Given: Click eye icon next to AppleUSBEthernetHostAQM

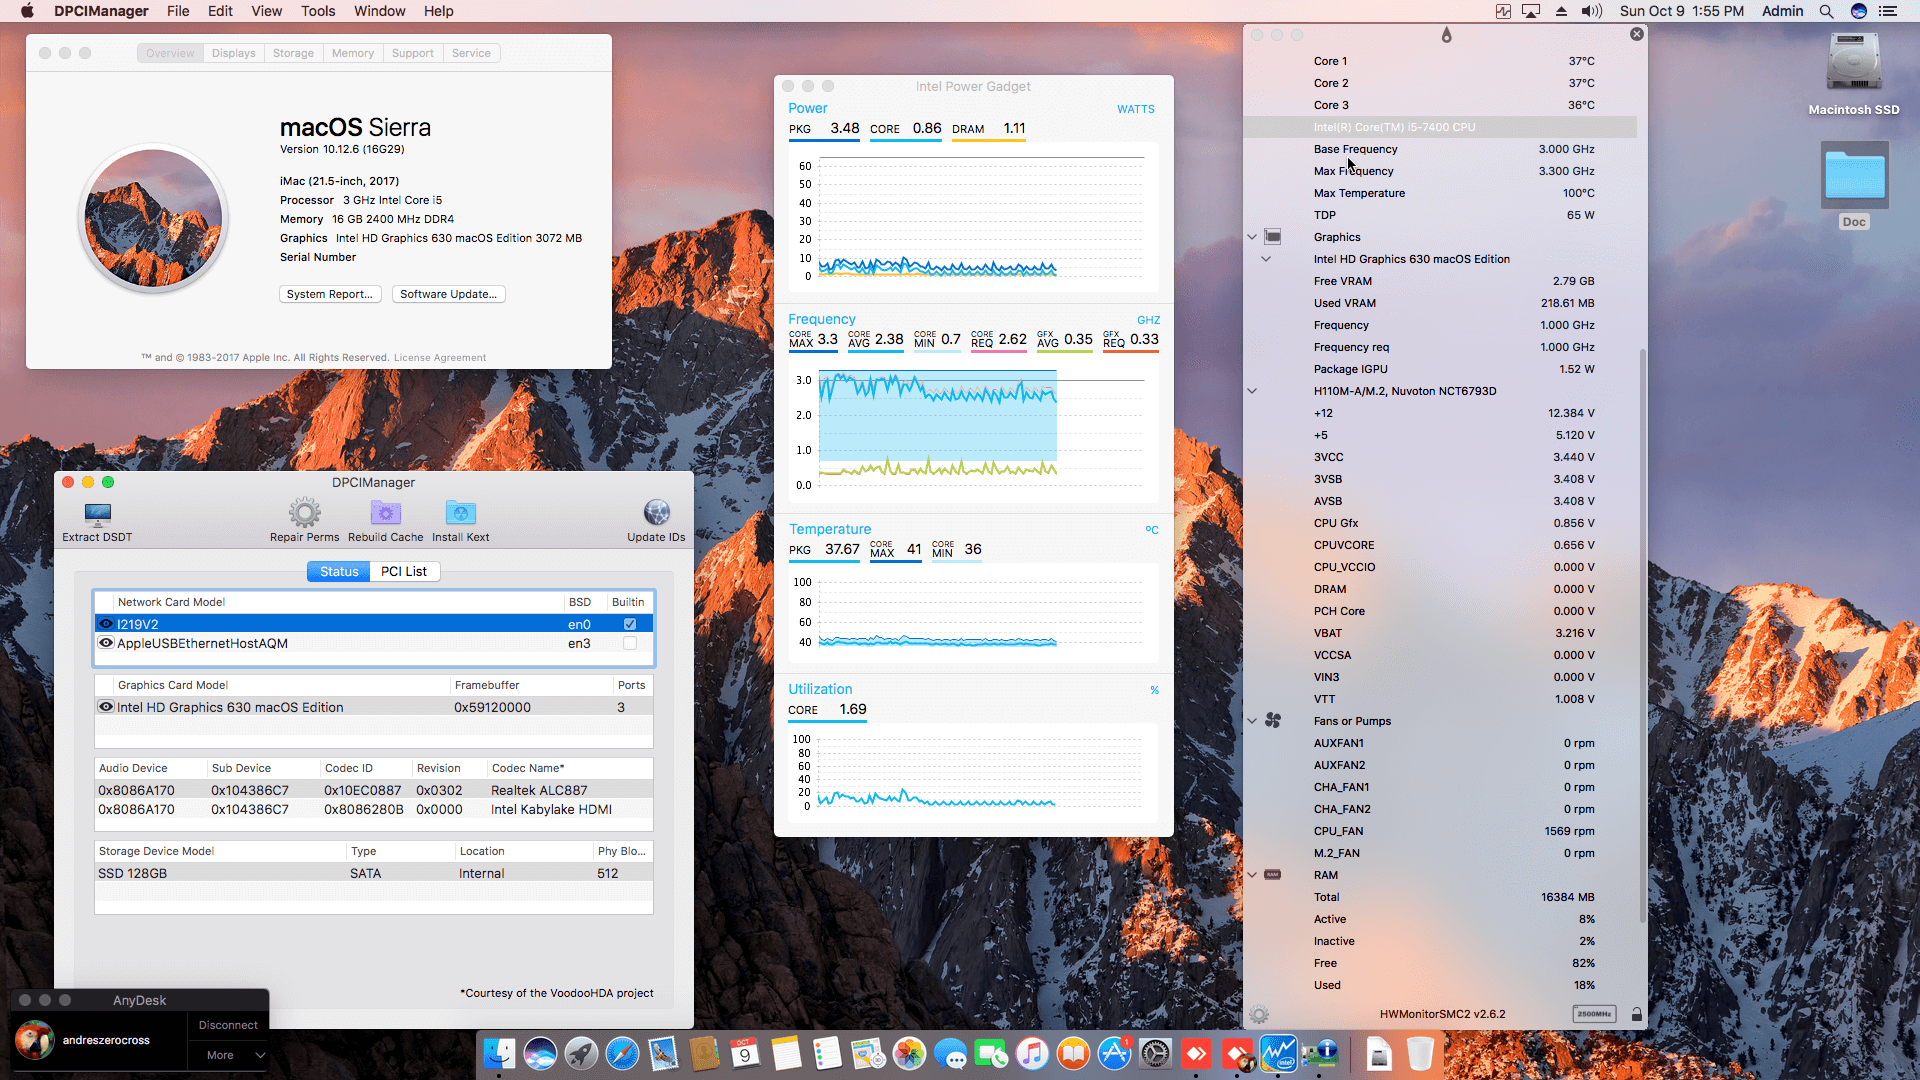Looking at the screenshot, I should pos(106,643).
